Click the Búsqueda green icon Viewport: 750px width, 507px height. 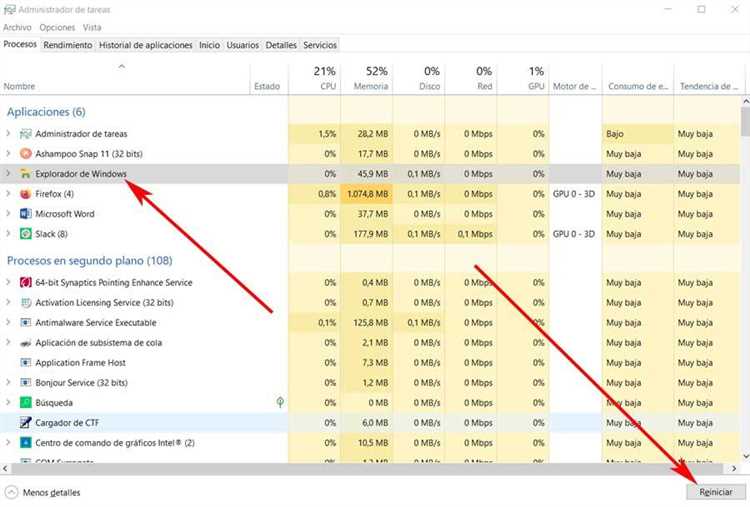[x=25, y=403]
